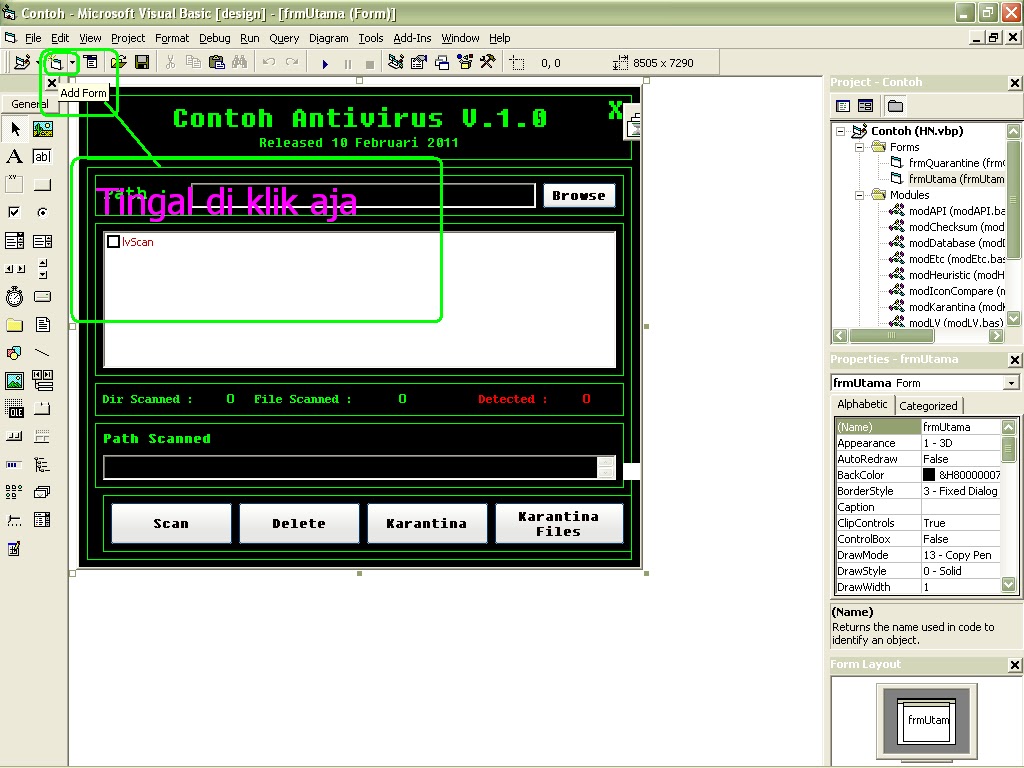Toggle Folders in the Project panel
1024x768 pixels.
pos(895,106)
